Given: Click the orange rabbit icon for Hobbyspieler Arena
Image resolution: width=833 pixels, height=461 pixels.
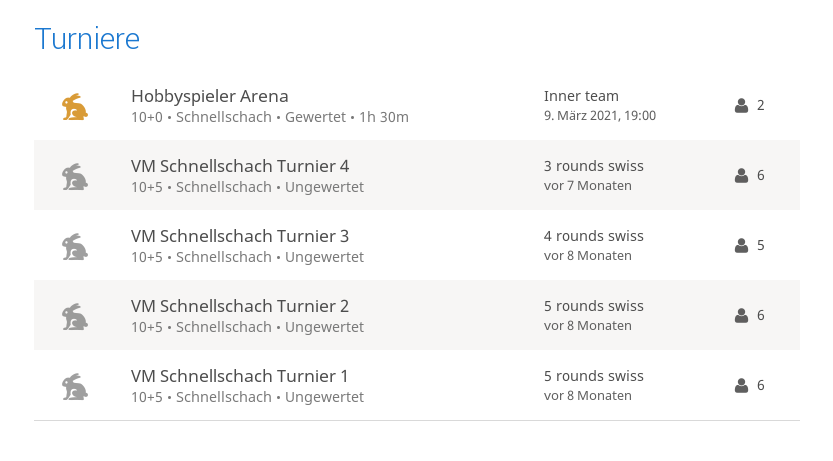Looking at the screenshot, I should coord(74,106).
